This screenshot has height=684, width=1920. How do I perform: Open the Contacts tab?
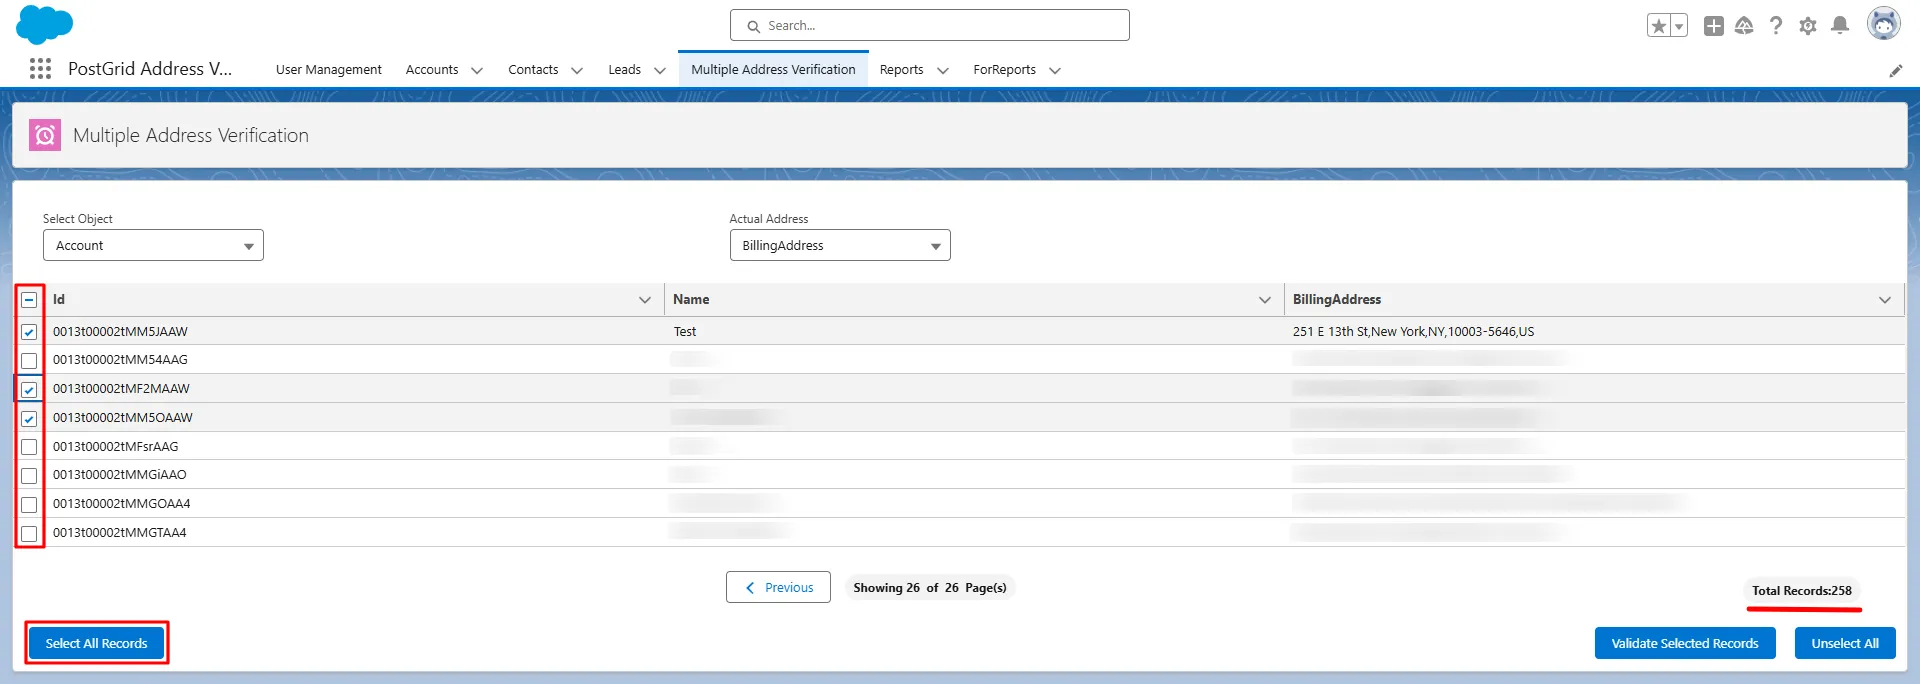tap(533, 69)
